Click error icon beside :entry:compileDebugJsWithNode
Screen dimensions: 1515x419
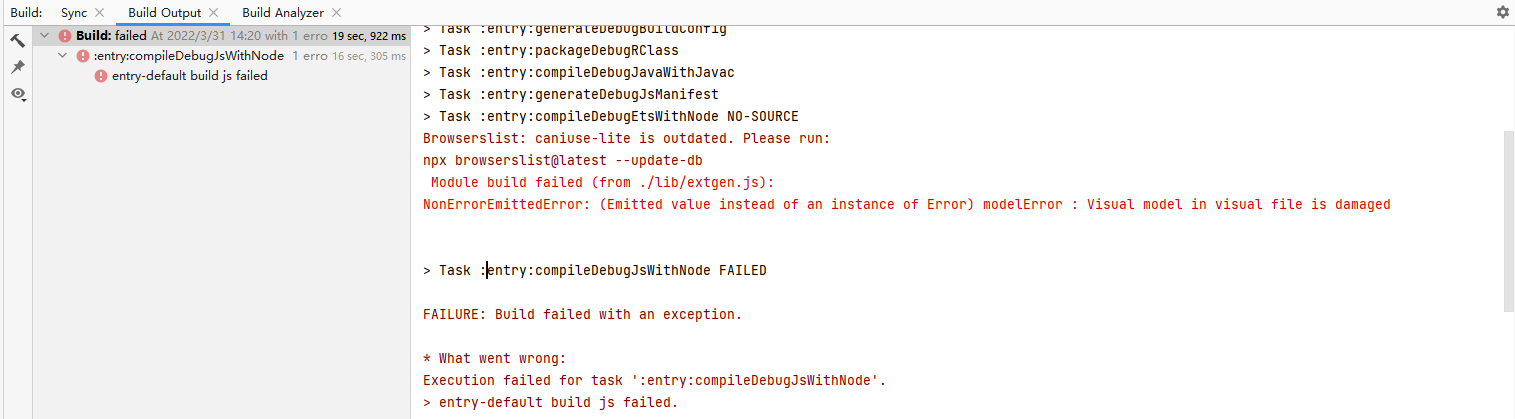coord(83,56)
